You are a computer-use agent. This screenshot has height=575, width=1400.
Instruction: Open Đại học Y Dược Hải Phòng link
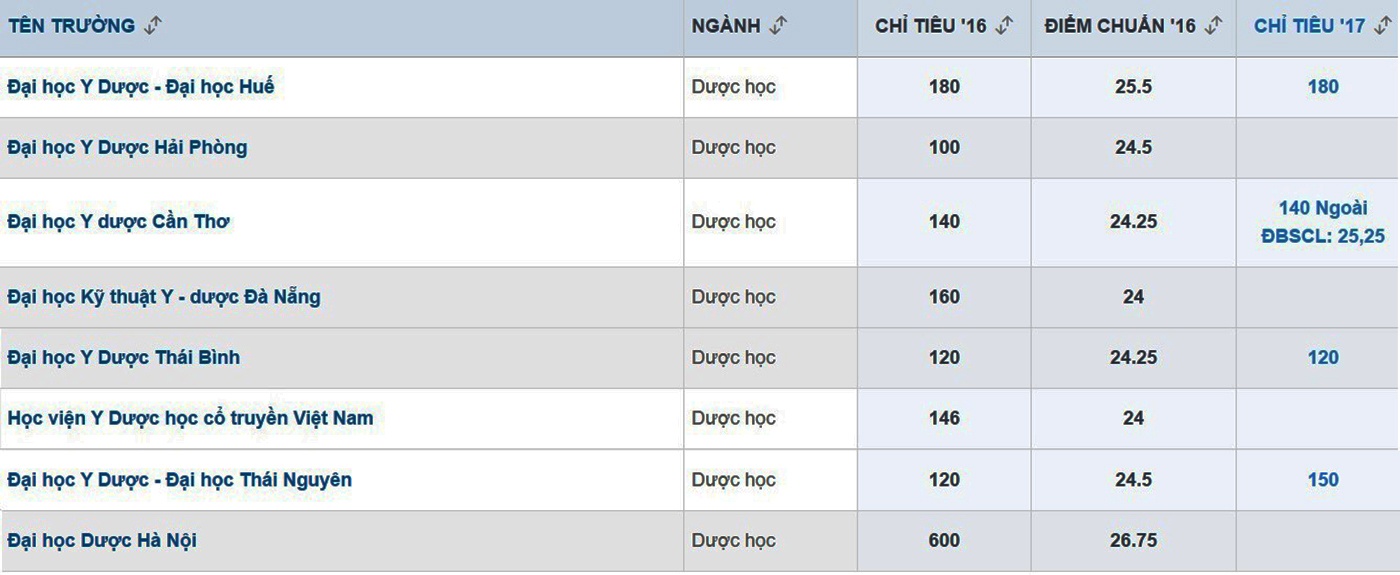127,148
